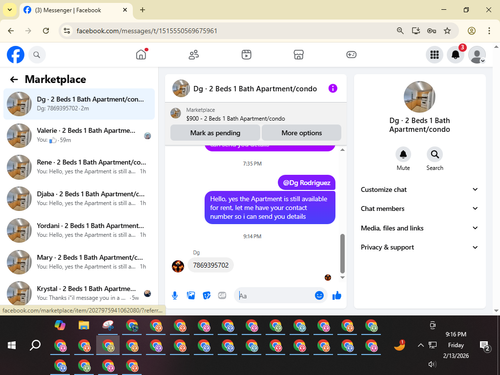Open a new browser tab
The image size is (500, 375).
click(x=142, y=10)
